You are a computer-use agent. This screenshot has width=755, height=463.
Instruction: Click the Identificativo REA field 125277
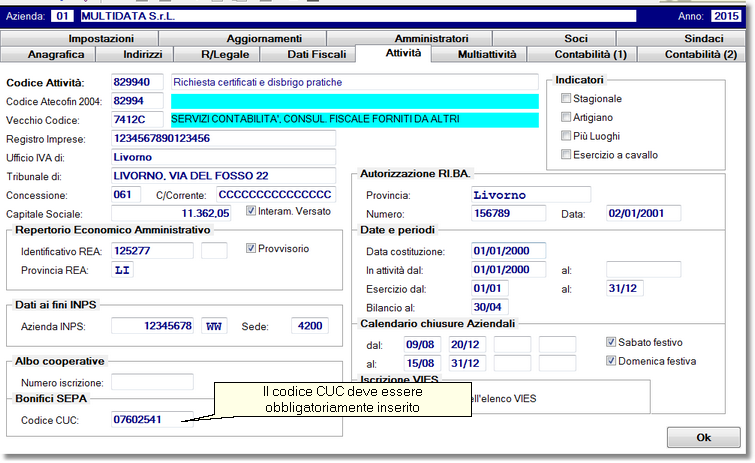pos(152,251)
